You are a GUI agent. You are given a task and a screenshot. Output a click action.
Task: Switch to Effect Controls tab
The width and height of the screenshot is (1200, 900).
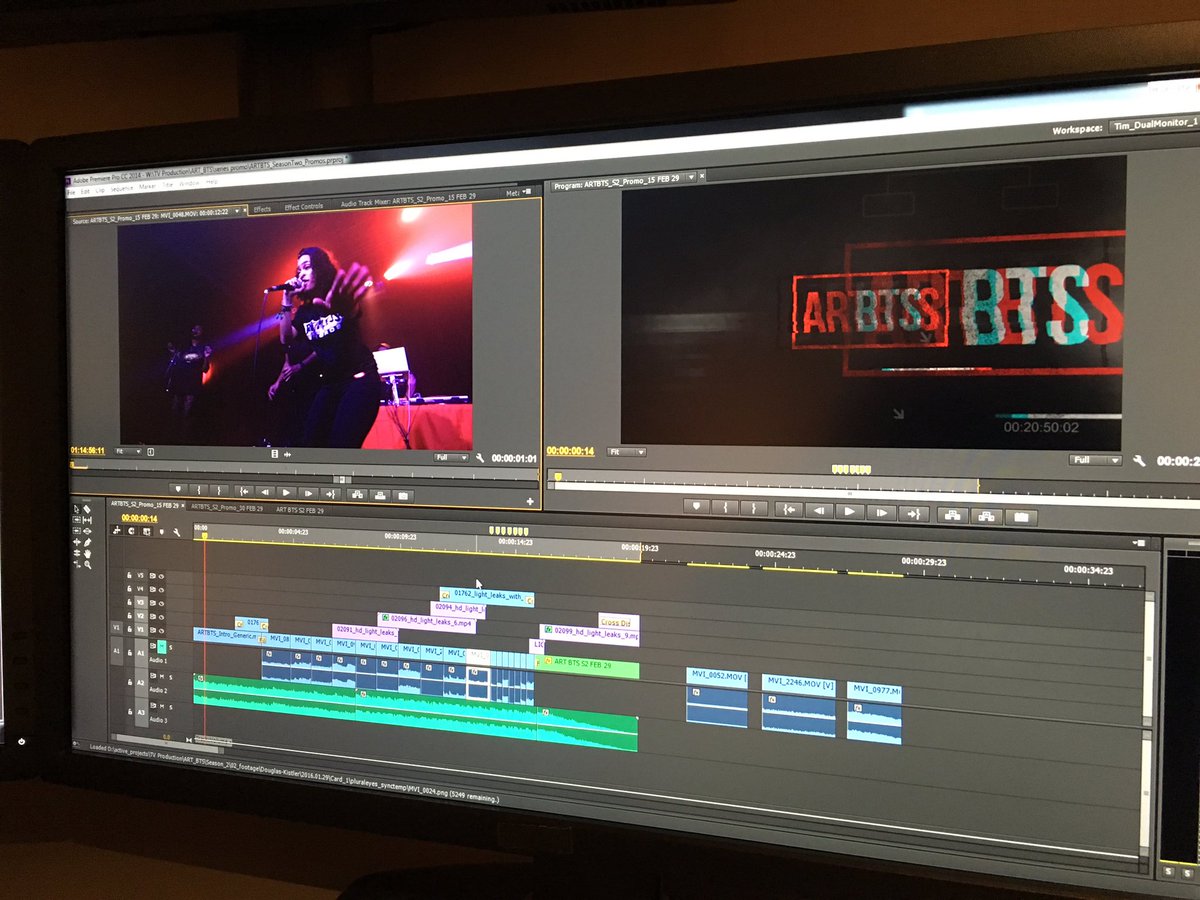tap(304, 207)
